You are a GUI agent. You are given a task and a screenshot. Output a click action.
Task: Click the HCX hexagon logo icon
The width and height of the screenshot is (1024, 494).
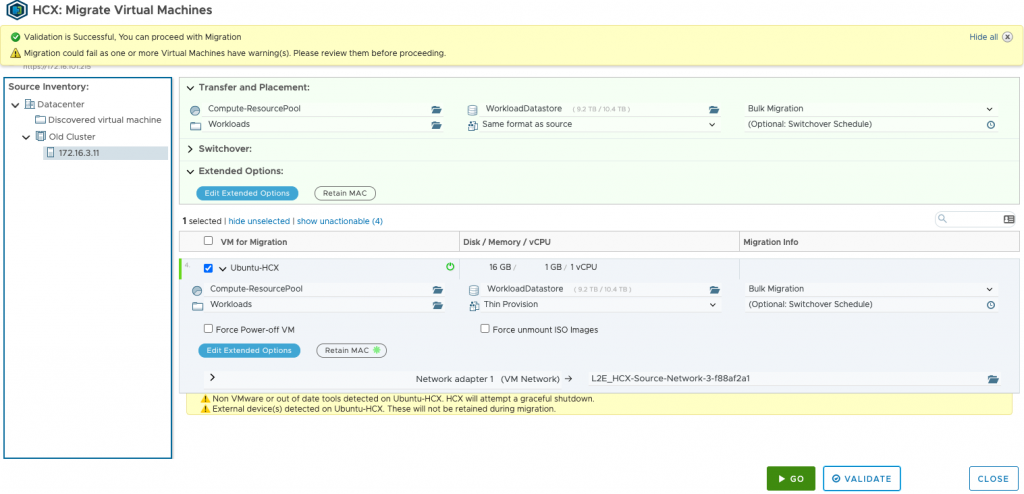point(17,11)
